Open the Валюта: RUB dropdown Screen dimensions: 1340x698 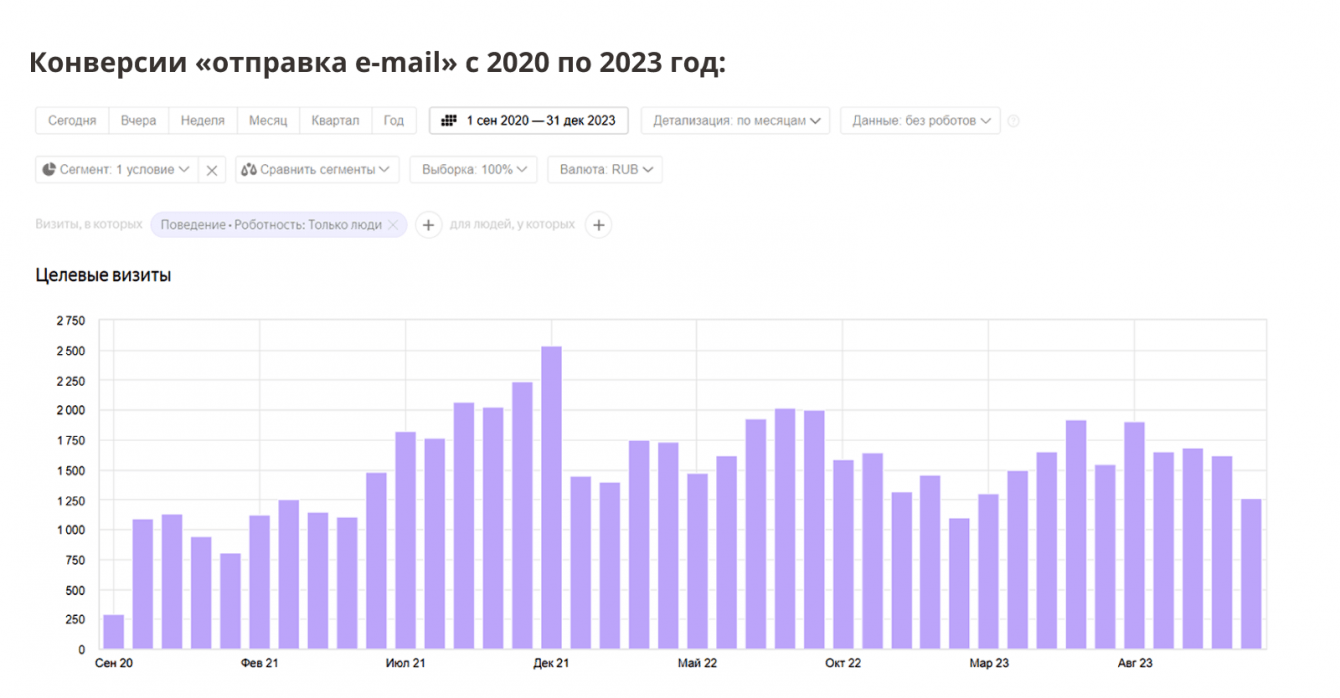[x=605, y=170]
